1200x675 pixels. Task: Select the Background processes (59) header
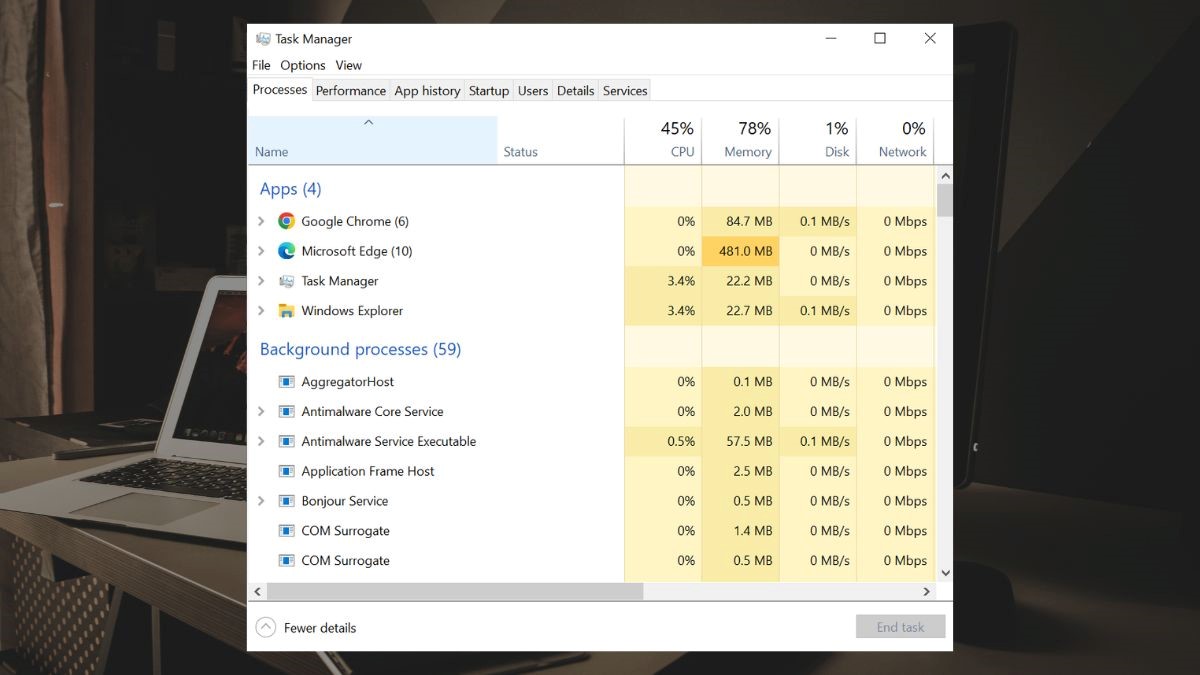coord(360,349)
